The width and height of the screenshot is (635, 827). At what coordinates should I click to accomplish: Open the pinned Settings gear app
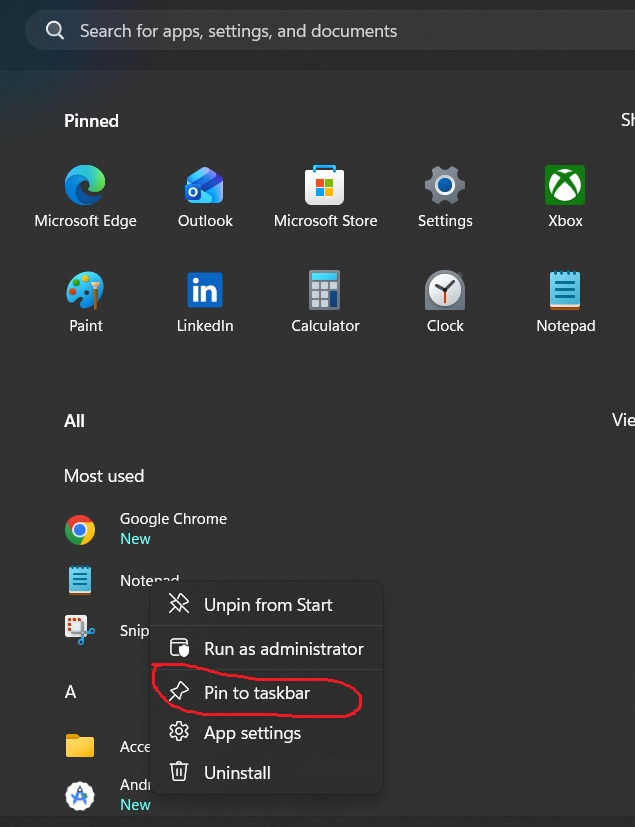(445, 196)
